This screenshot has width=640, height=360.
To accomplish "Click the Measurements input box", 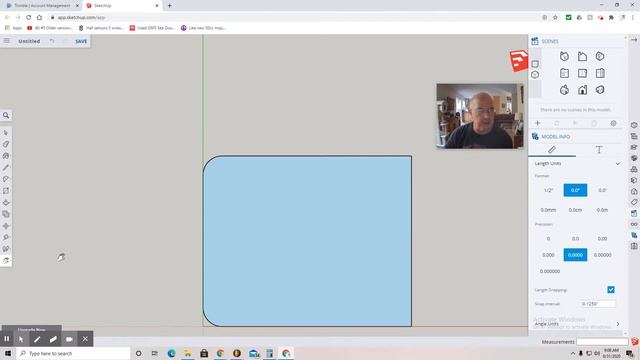I will (602, 342).
